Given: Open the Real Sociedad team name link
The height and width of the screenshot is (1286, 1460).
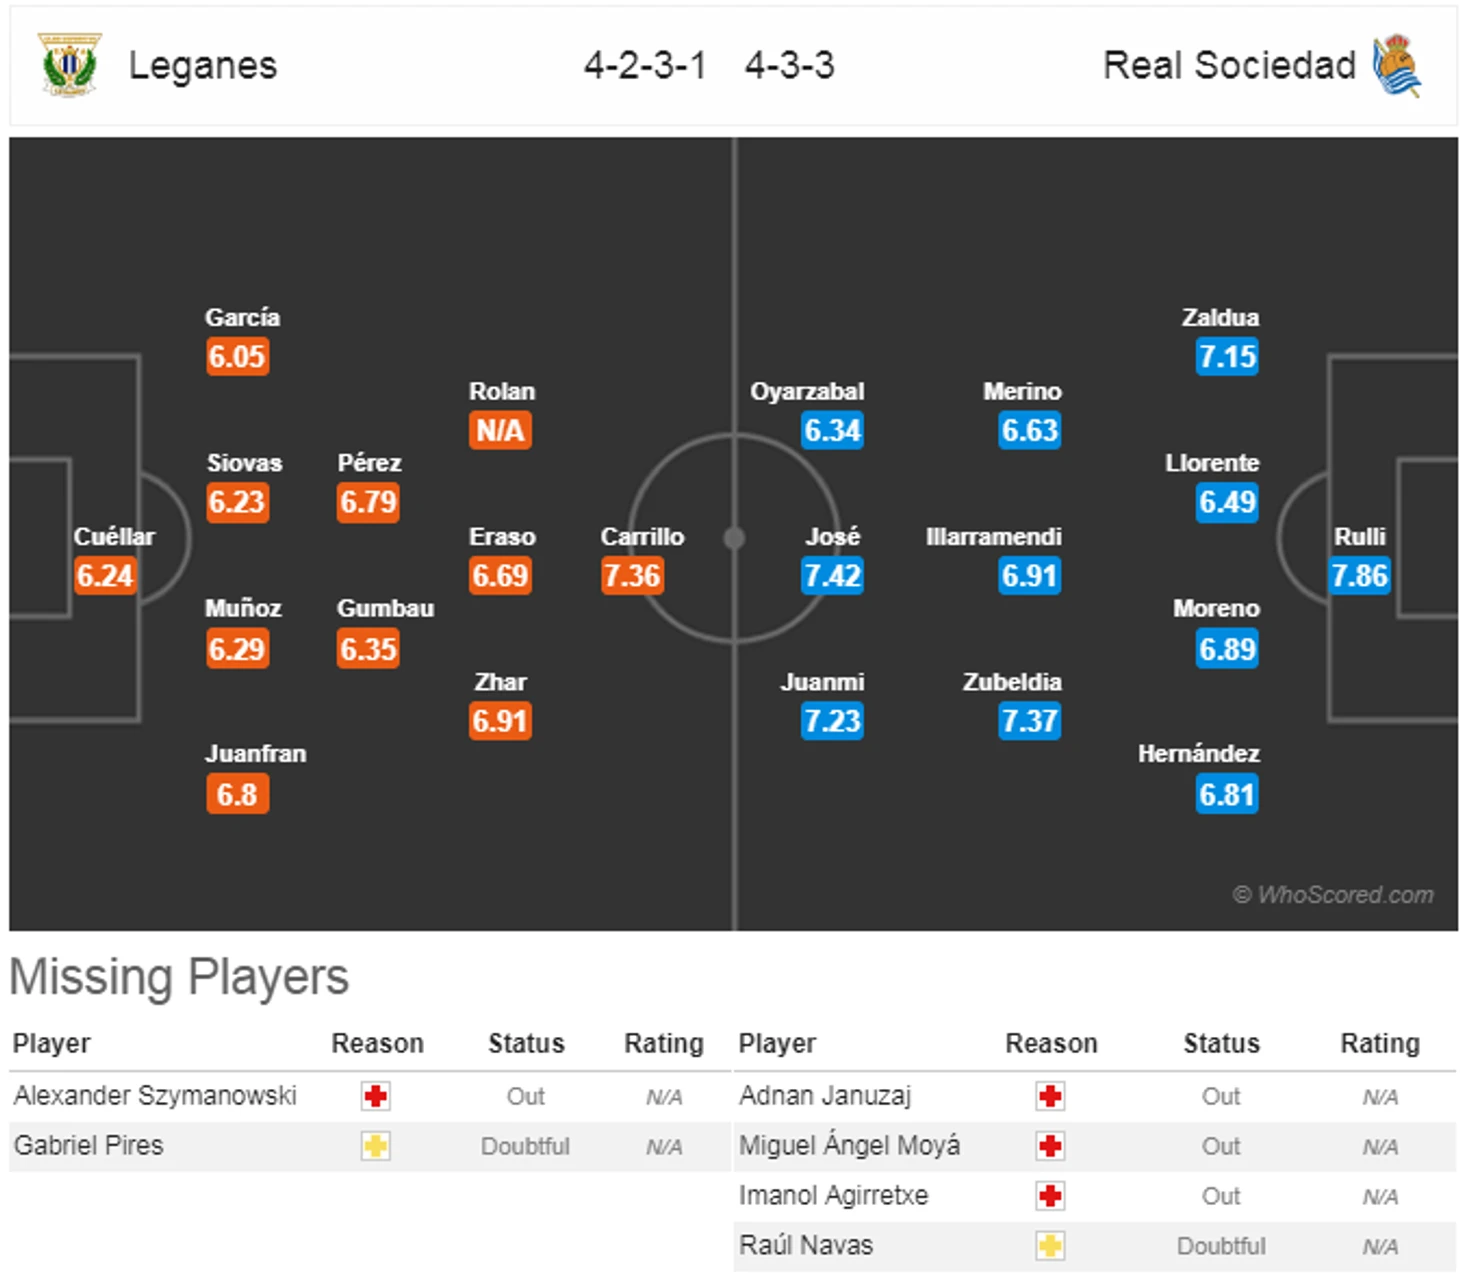Looking at the screenshot, I should coord(1229,65).
